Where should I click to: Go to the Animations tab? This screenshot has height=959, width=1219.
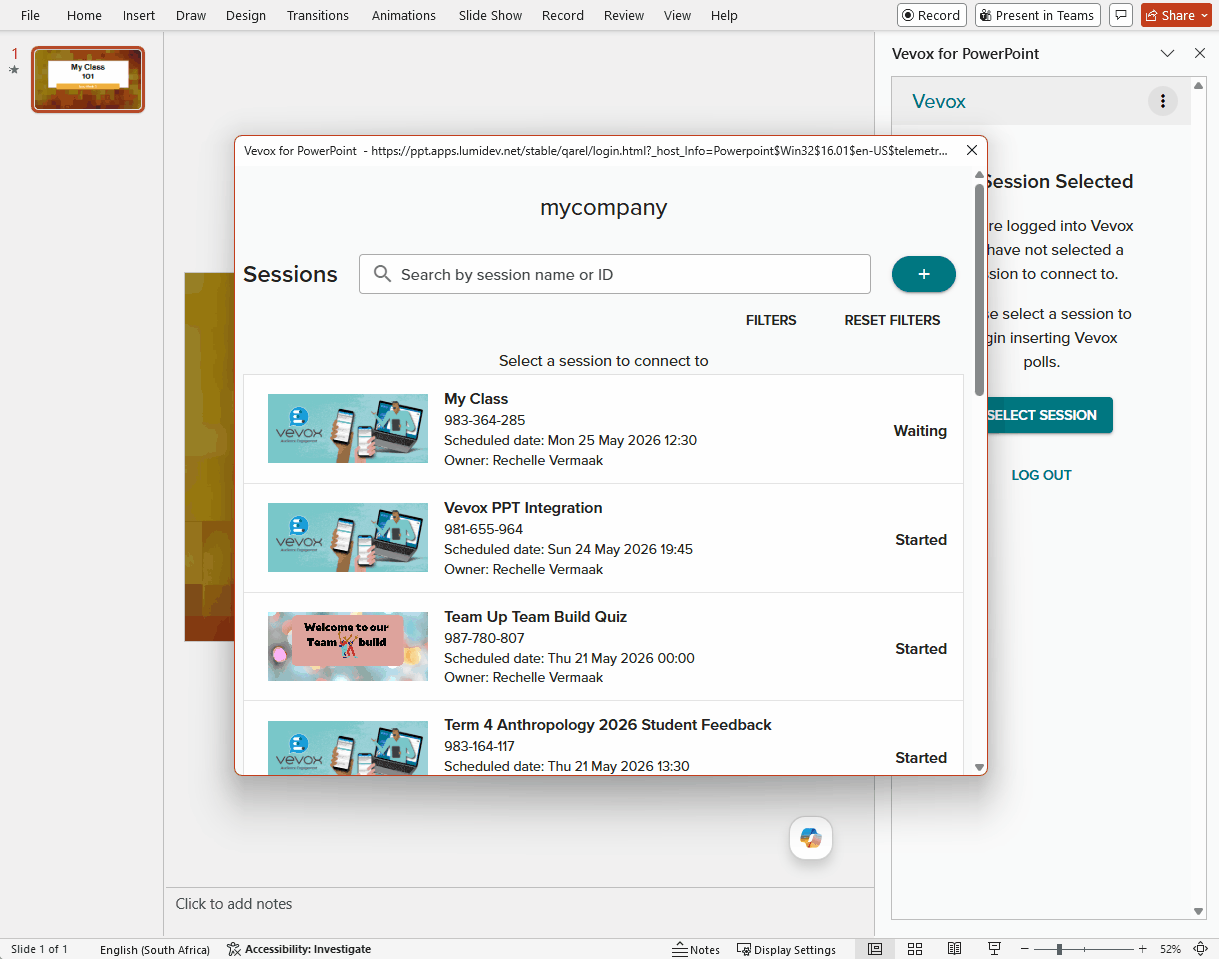[x=404, y=15]
